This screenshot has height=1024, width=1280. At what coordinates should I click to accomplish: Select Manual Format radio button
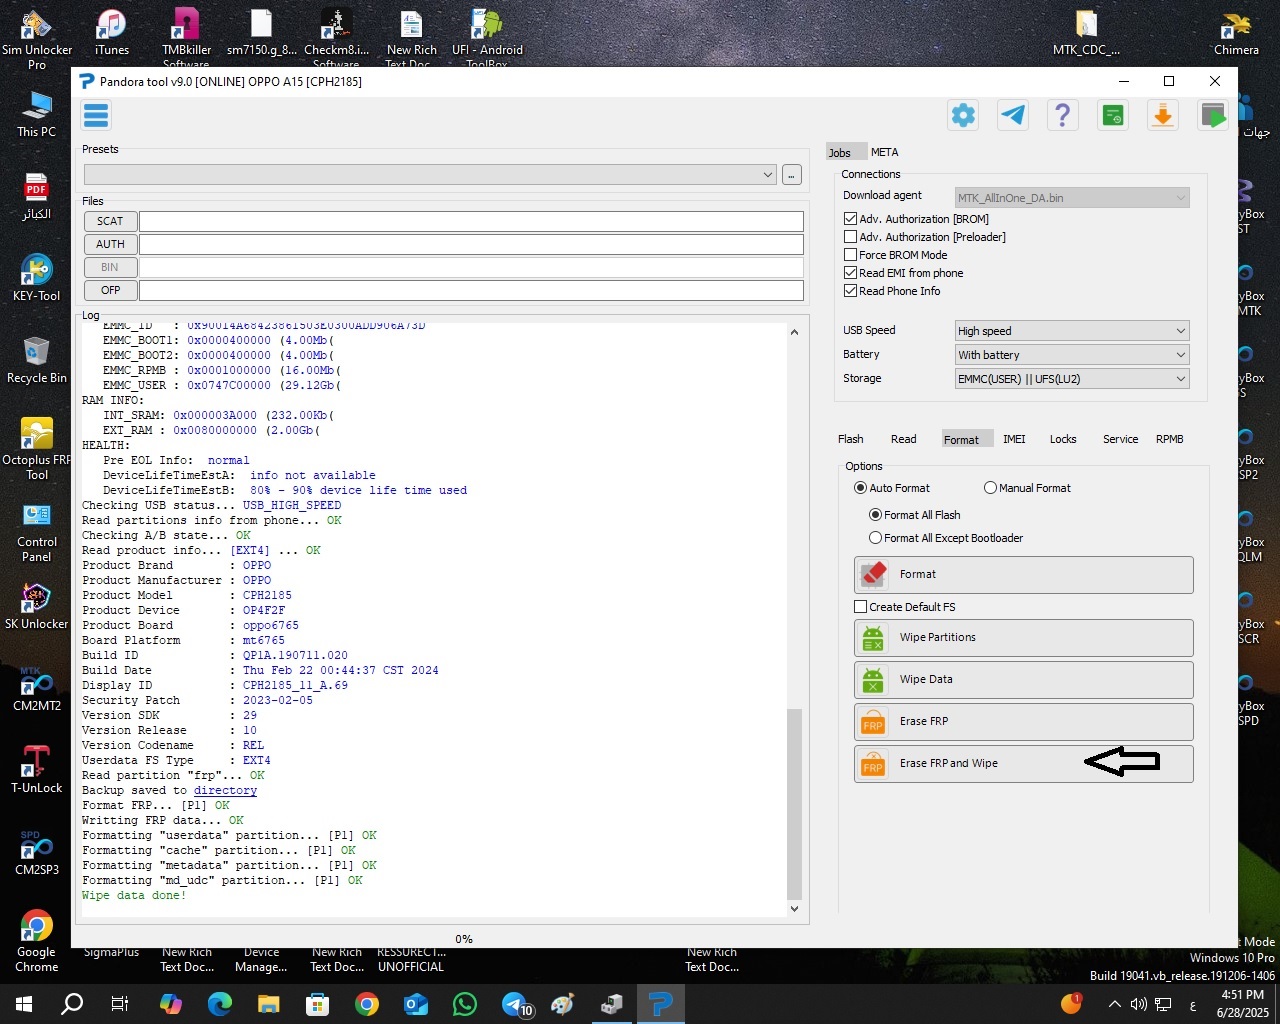pos(990,488)
